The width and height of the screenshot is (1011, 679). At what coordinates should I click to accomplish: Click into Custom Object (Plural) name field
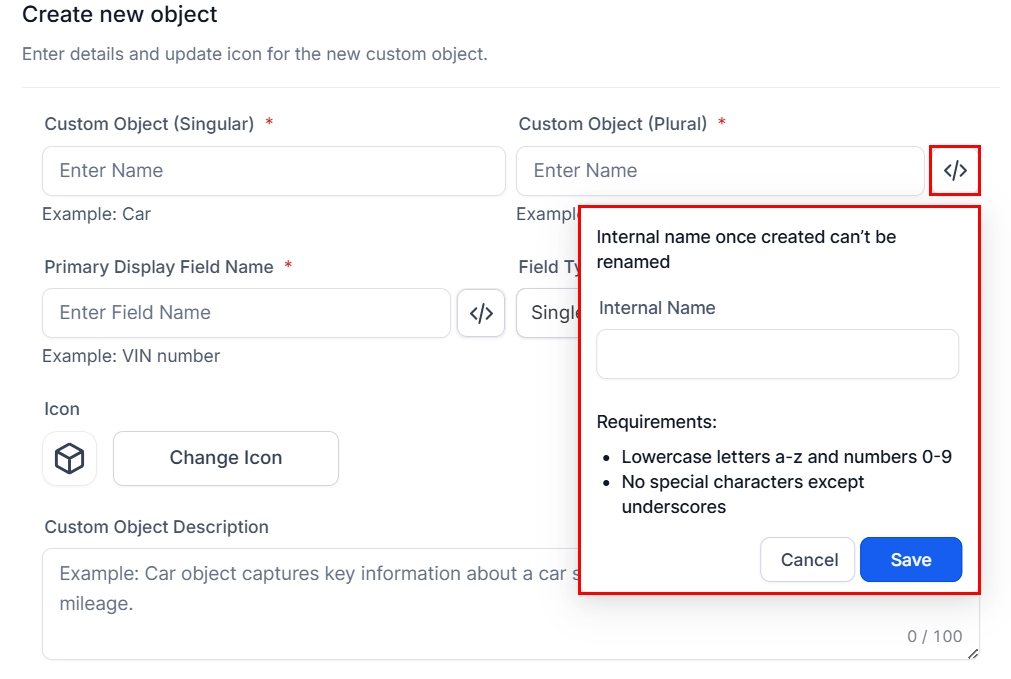tap(719, 171)
